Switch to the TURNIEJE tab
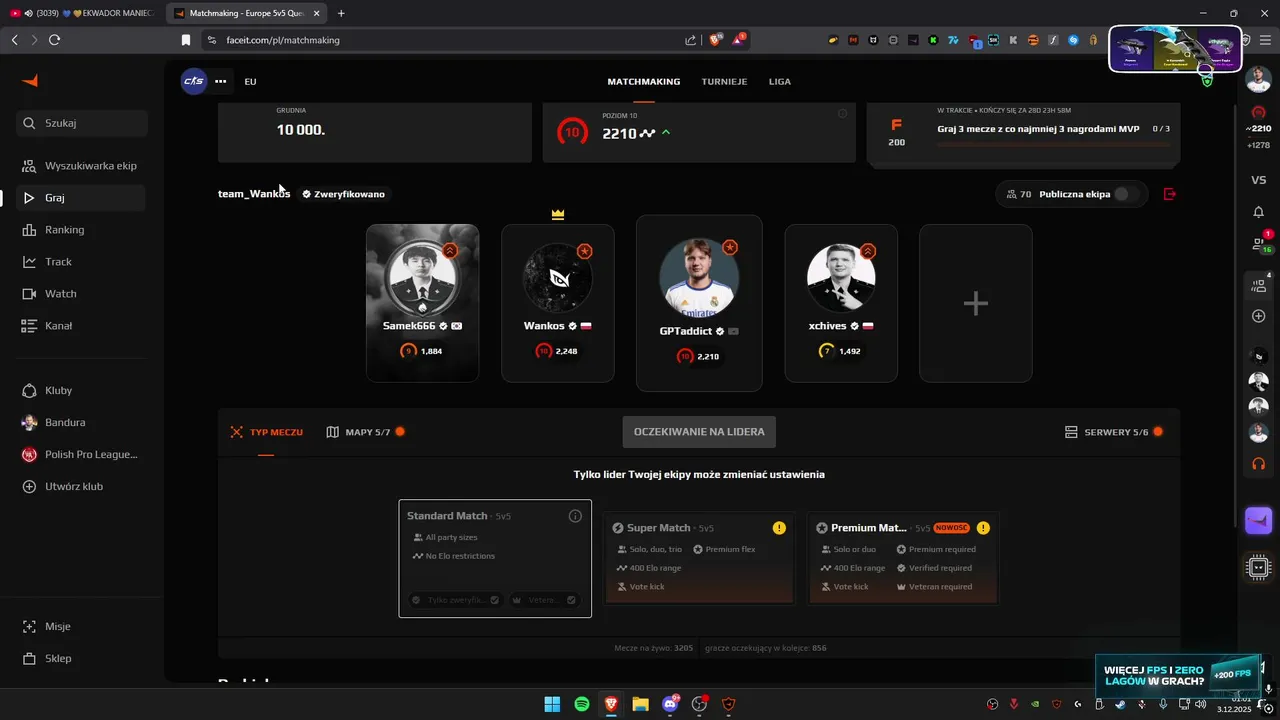The width and height of the screenshot is (1280, 720). [724, 81]
